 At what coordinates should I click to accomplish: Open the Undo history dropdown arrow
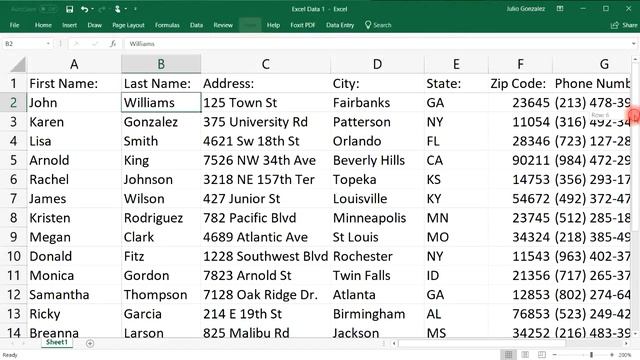click(92, 9)
